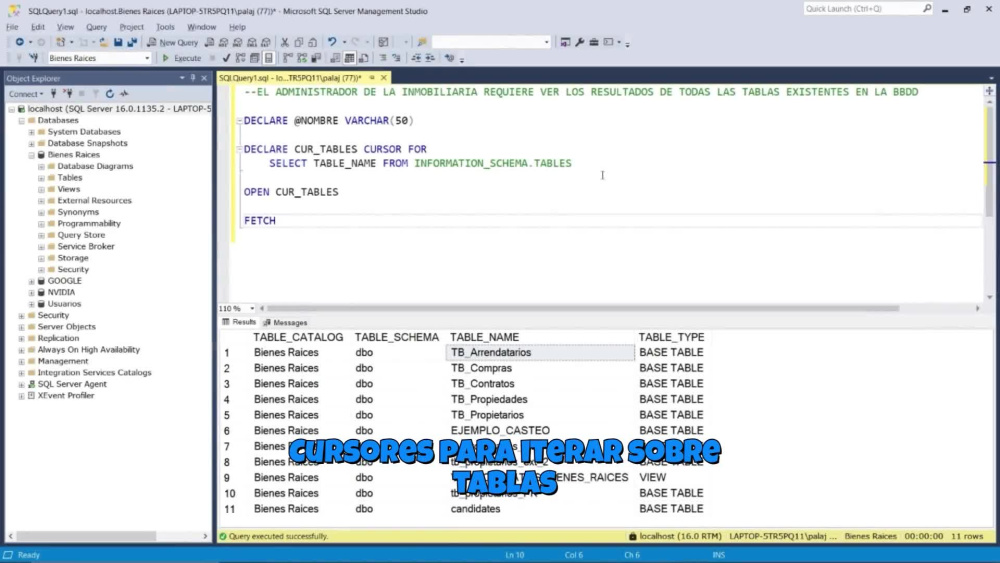This screenshot has width=1000, height=563.
Task: Open the Connect dropdown in Object Explorer
Action: [x=26, y=94]
